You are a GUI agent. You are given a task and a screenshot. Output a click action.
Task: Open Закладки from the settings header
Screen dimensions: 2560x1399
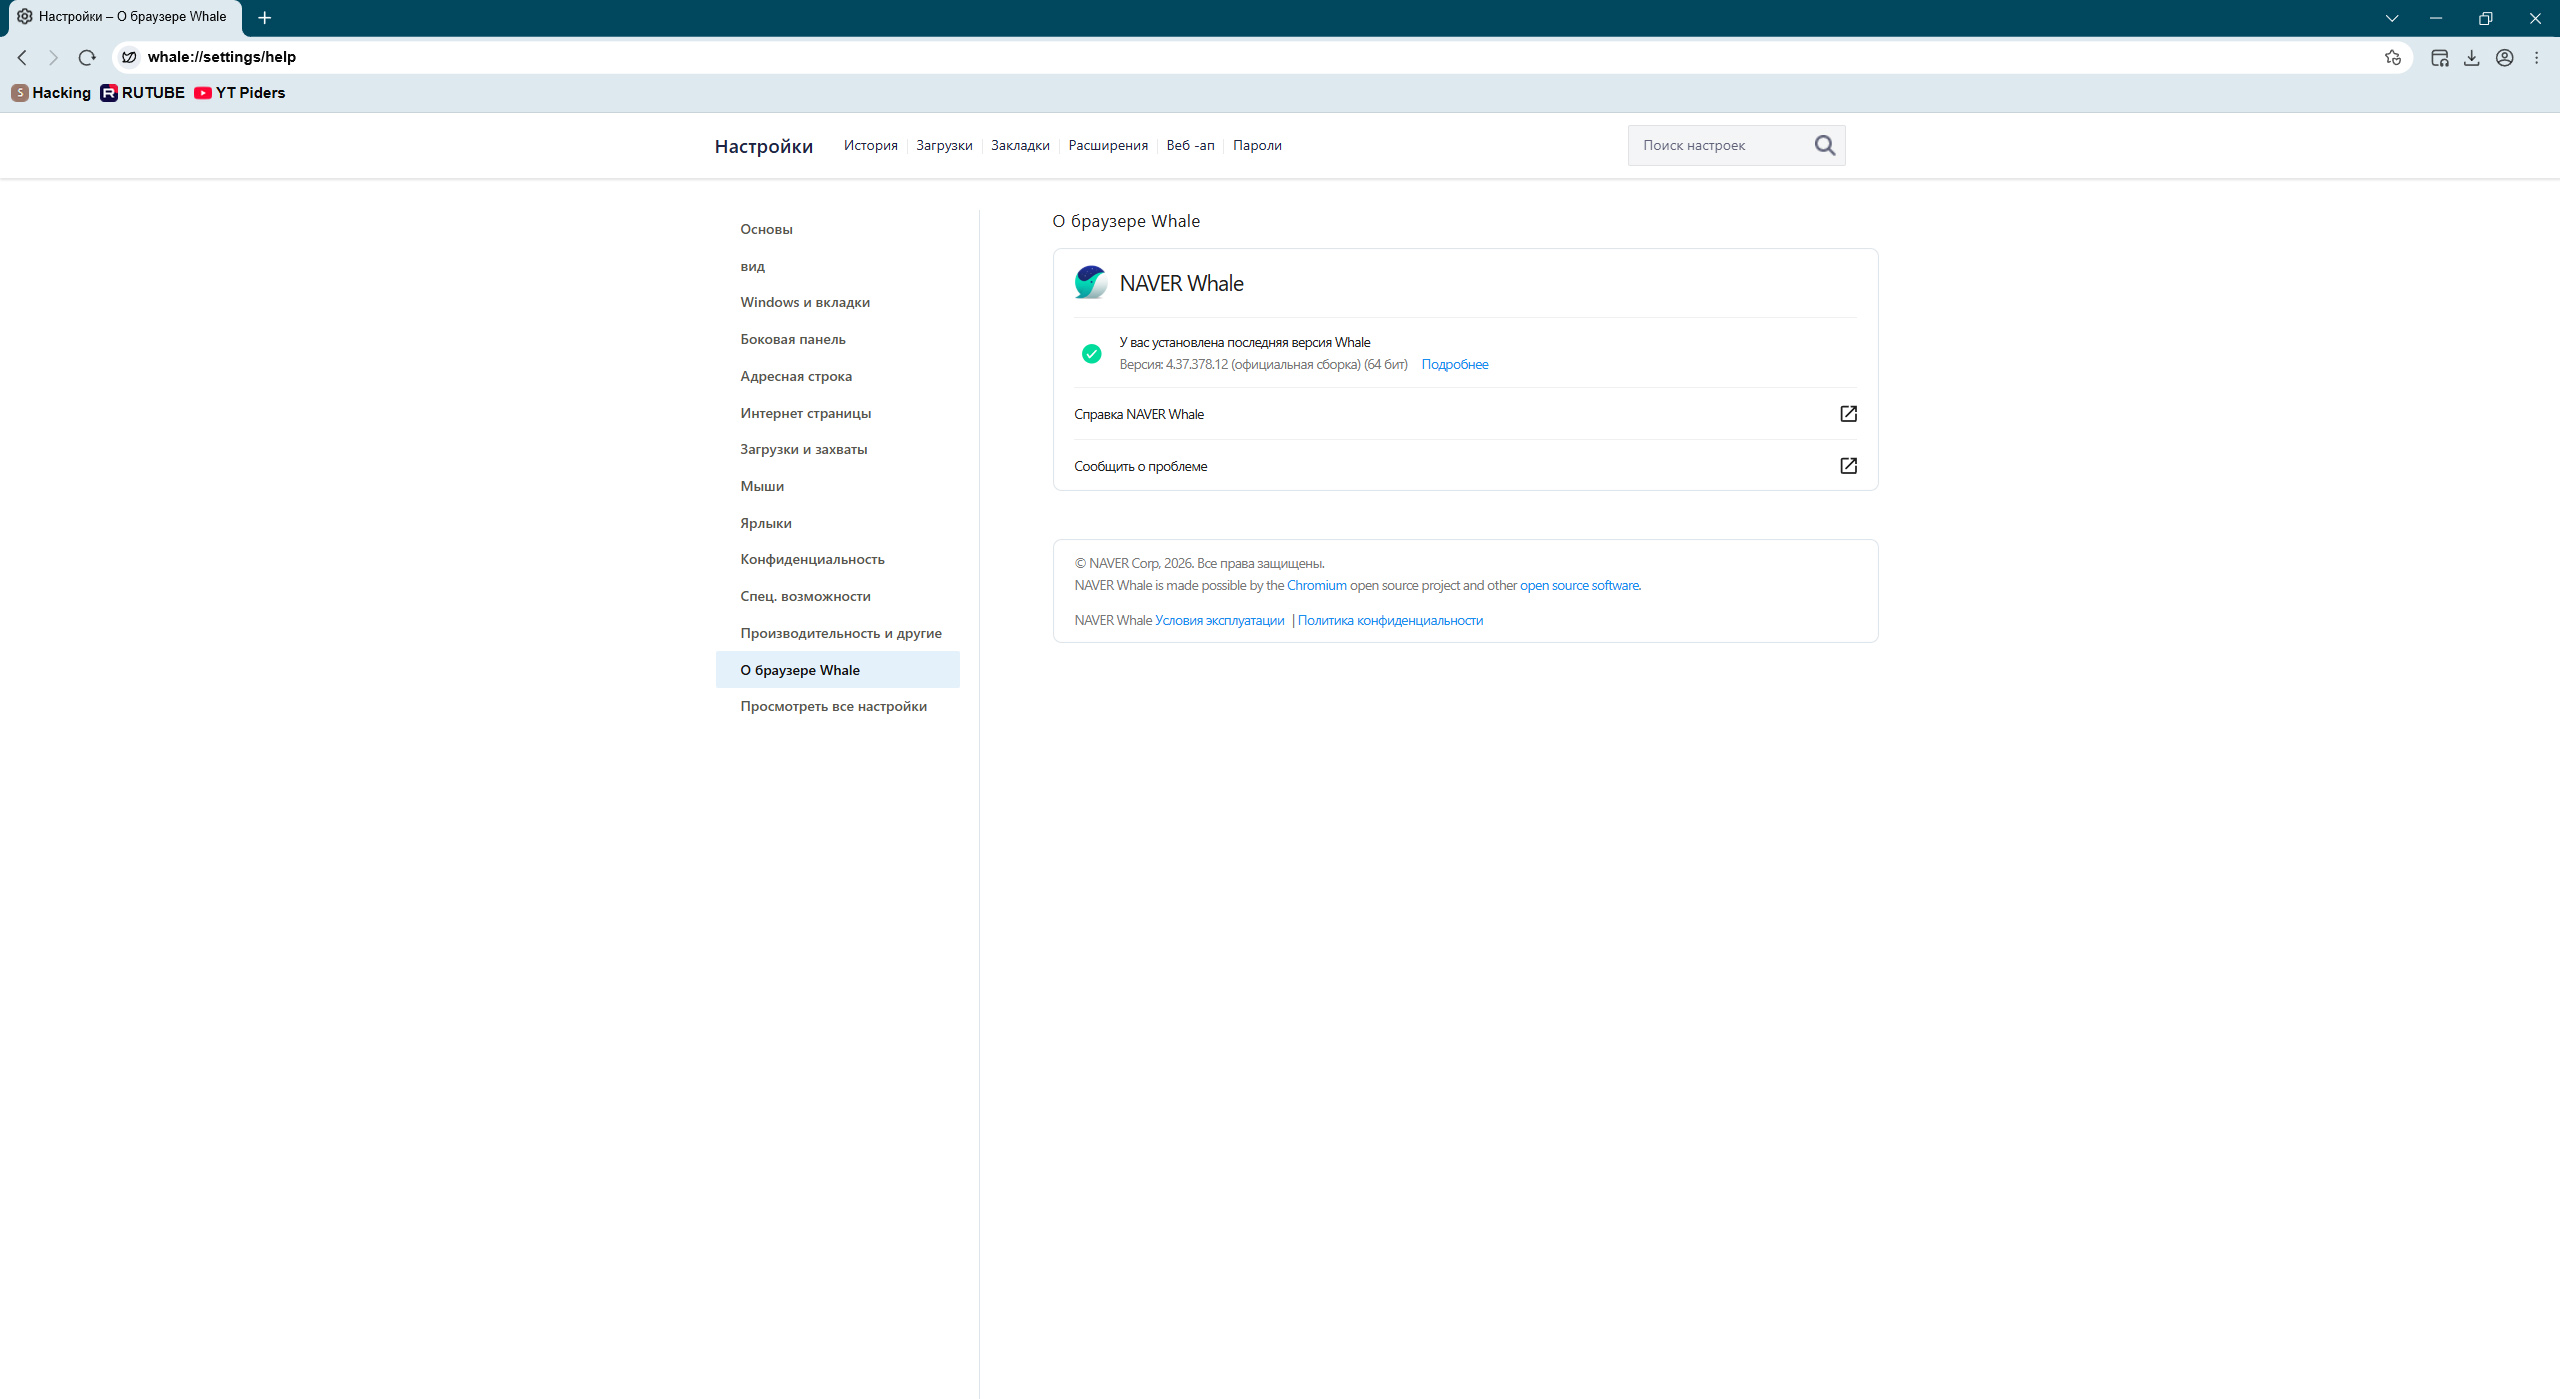(x=1020, y=145)
